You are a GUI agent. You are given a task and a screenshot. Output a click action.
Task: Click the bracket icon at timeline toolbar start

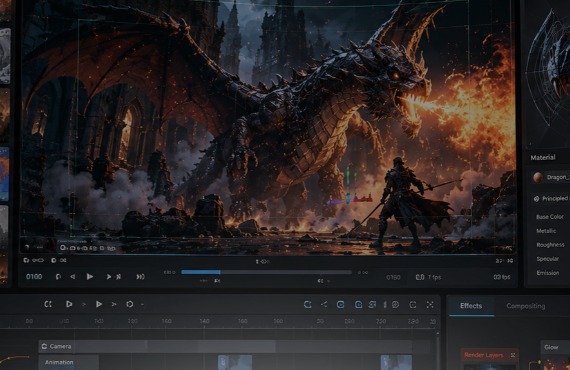click(48, 304)
